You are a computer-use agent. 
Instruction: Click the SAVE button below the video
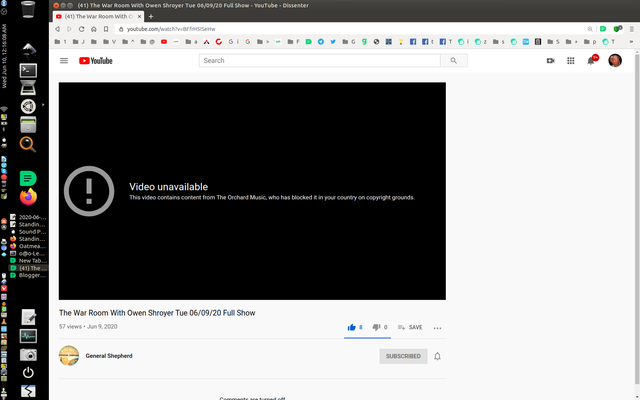[x=410, y=327]
